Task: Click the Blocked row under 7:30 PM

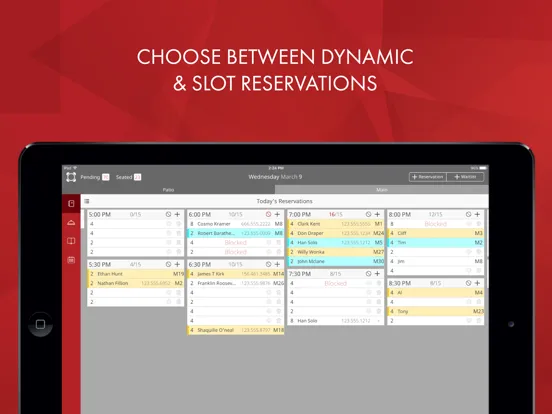Action: point(335,283)
